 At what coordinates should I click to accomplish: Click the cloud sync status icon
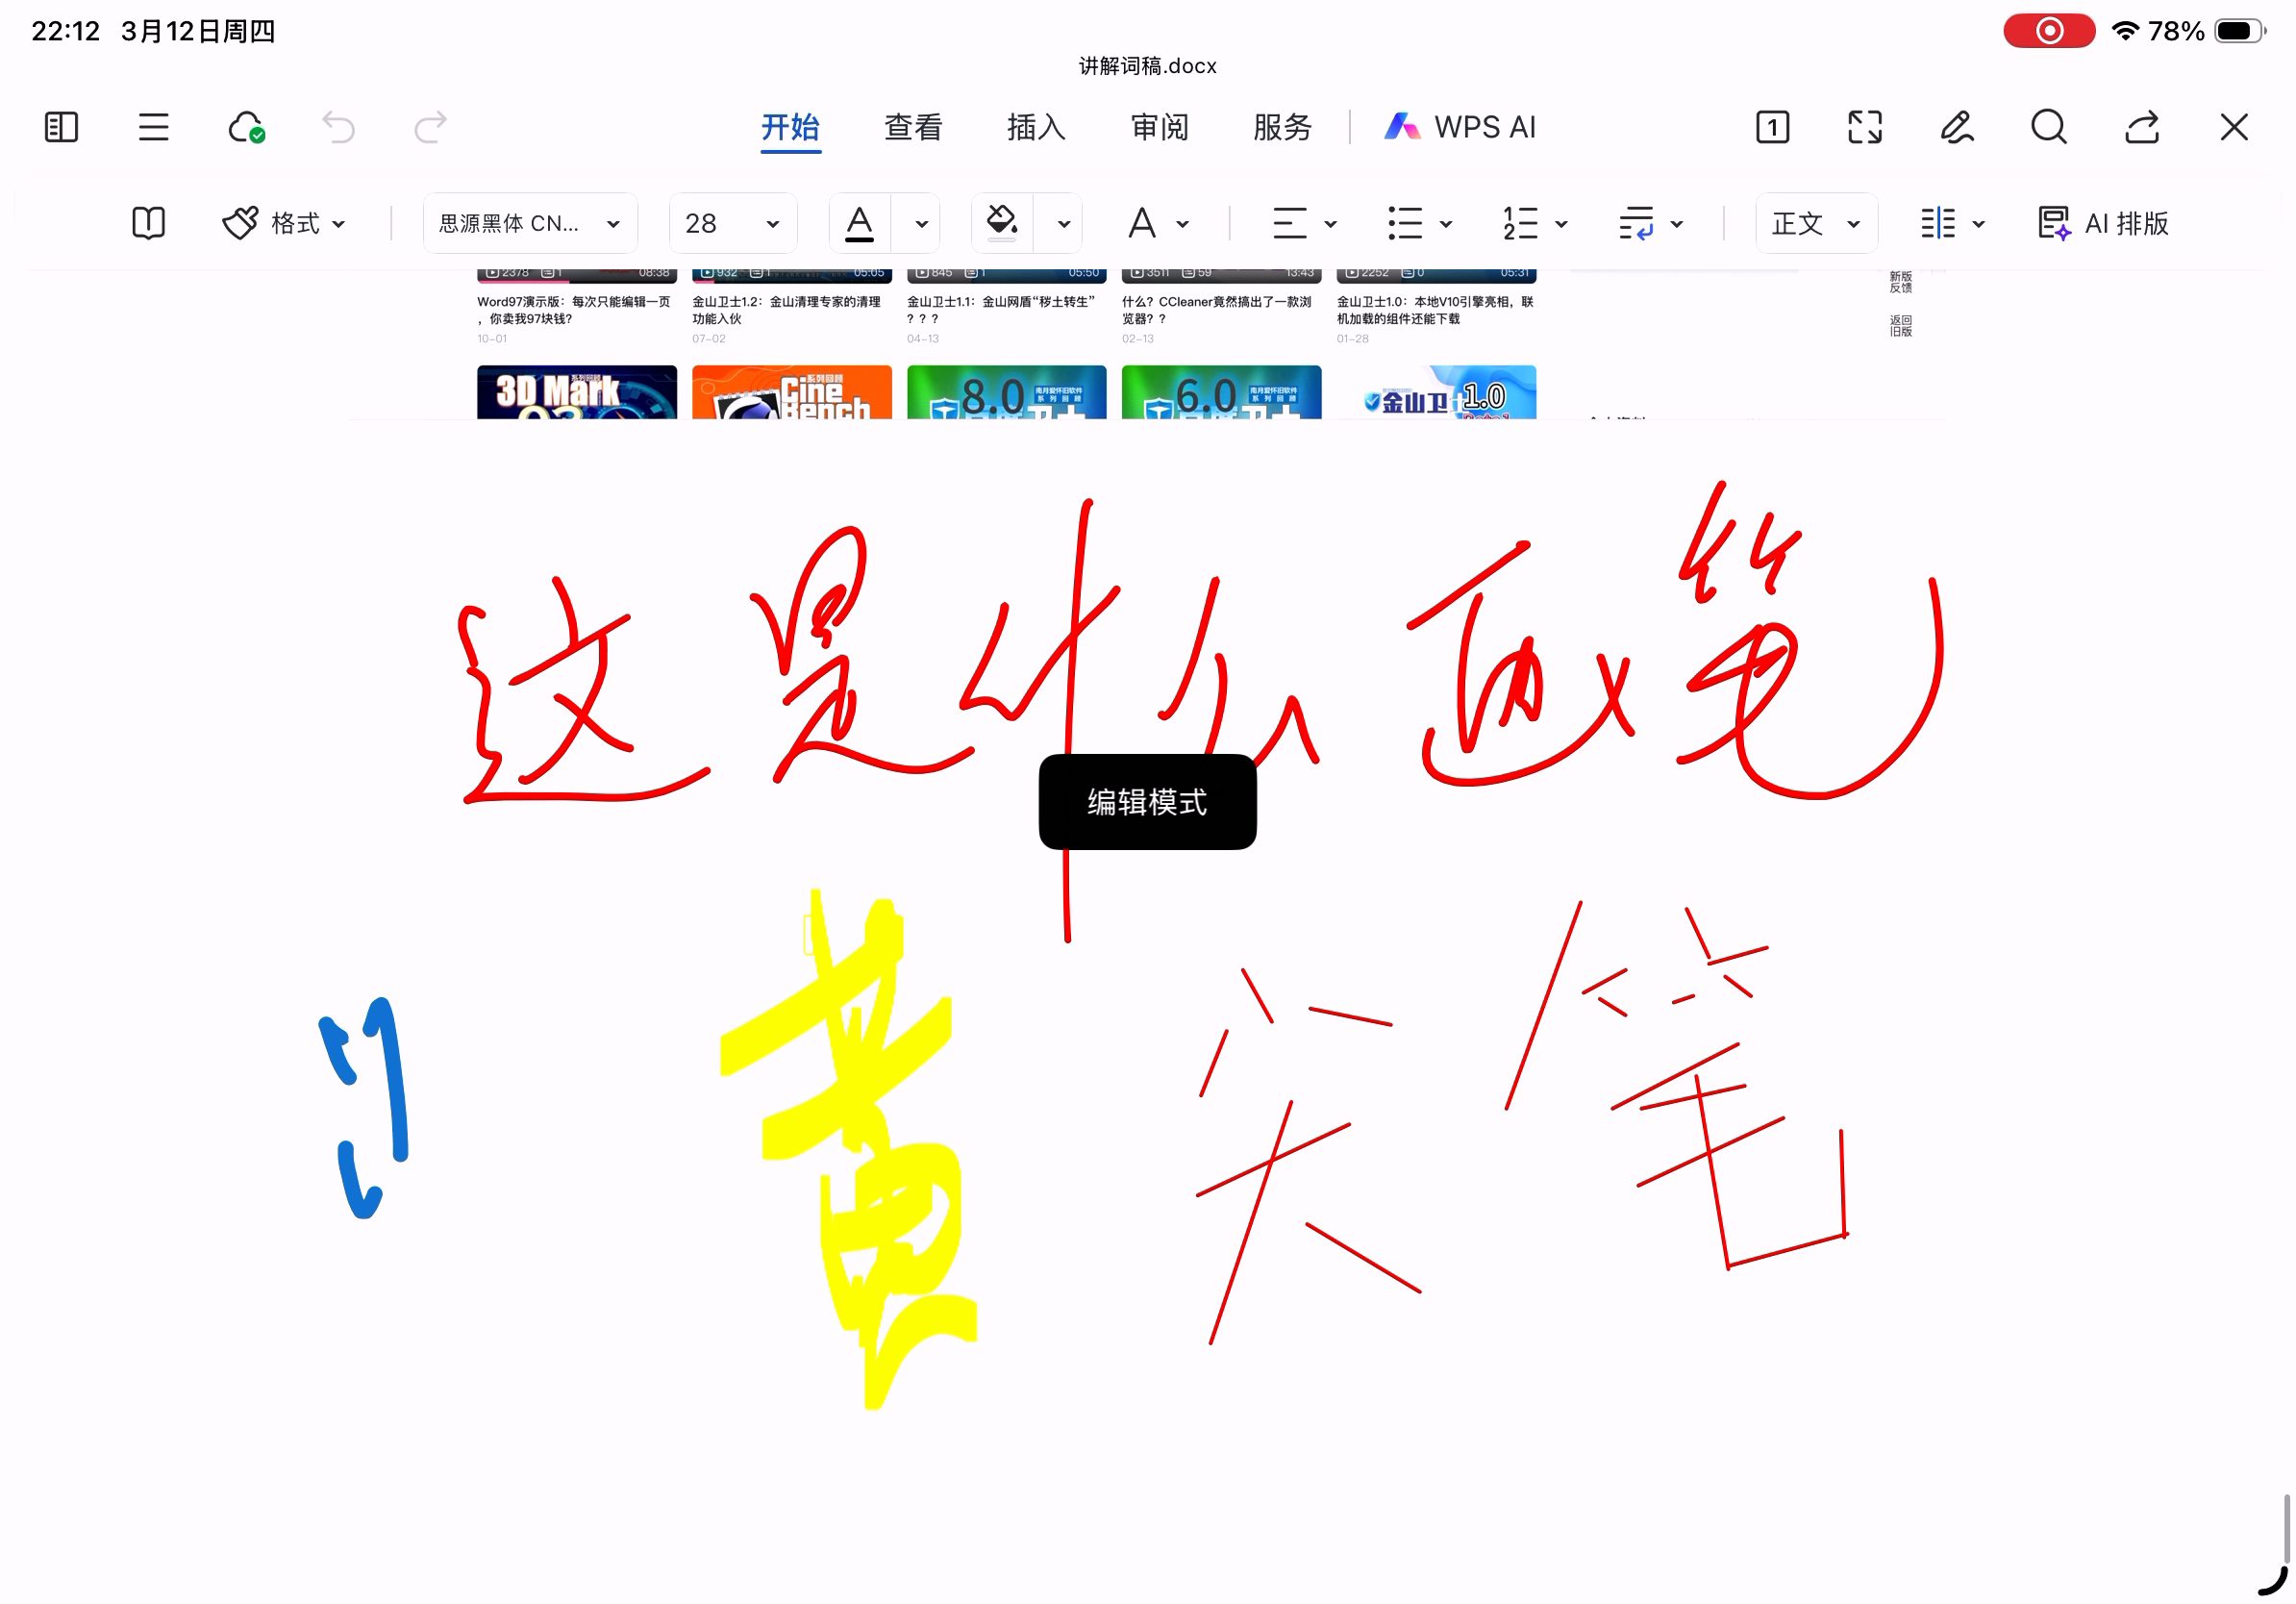click(x=246, y=127)
